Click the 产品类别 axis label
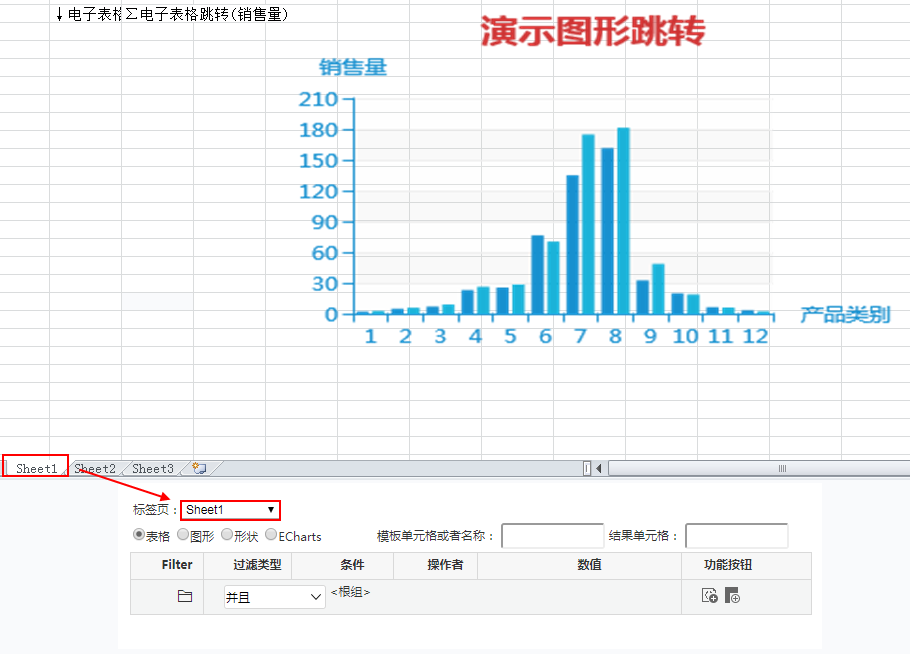910x654 pixels. click(845, 315)
